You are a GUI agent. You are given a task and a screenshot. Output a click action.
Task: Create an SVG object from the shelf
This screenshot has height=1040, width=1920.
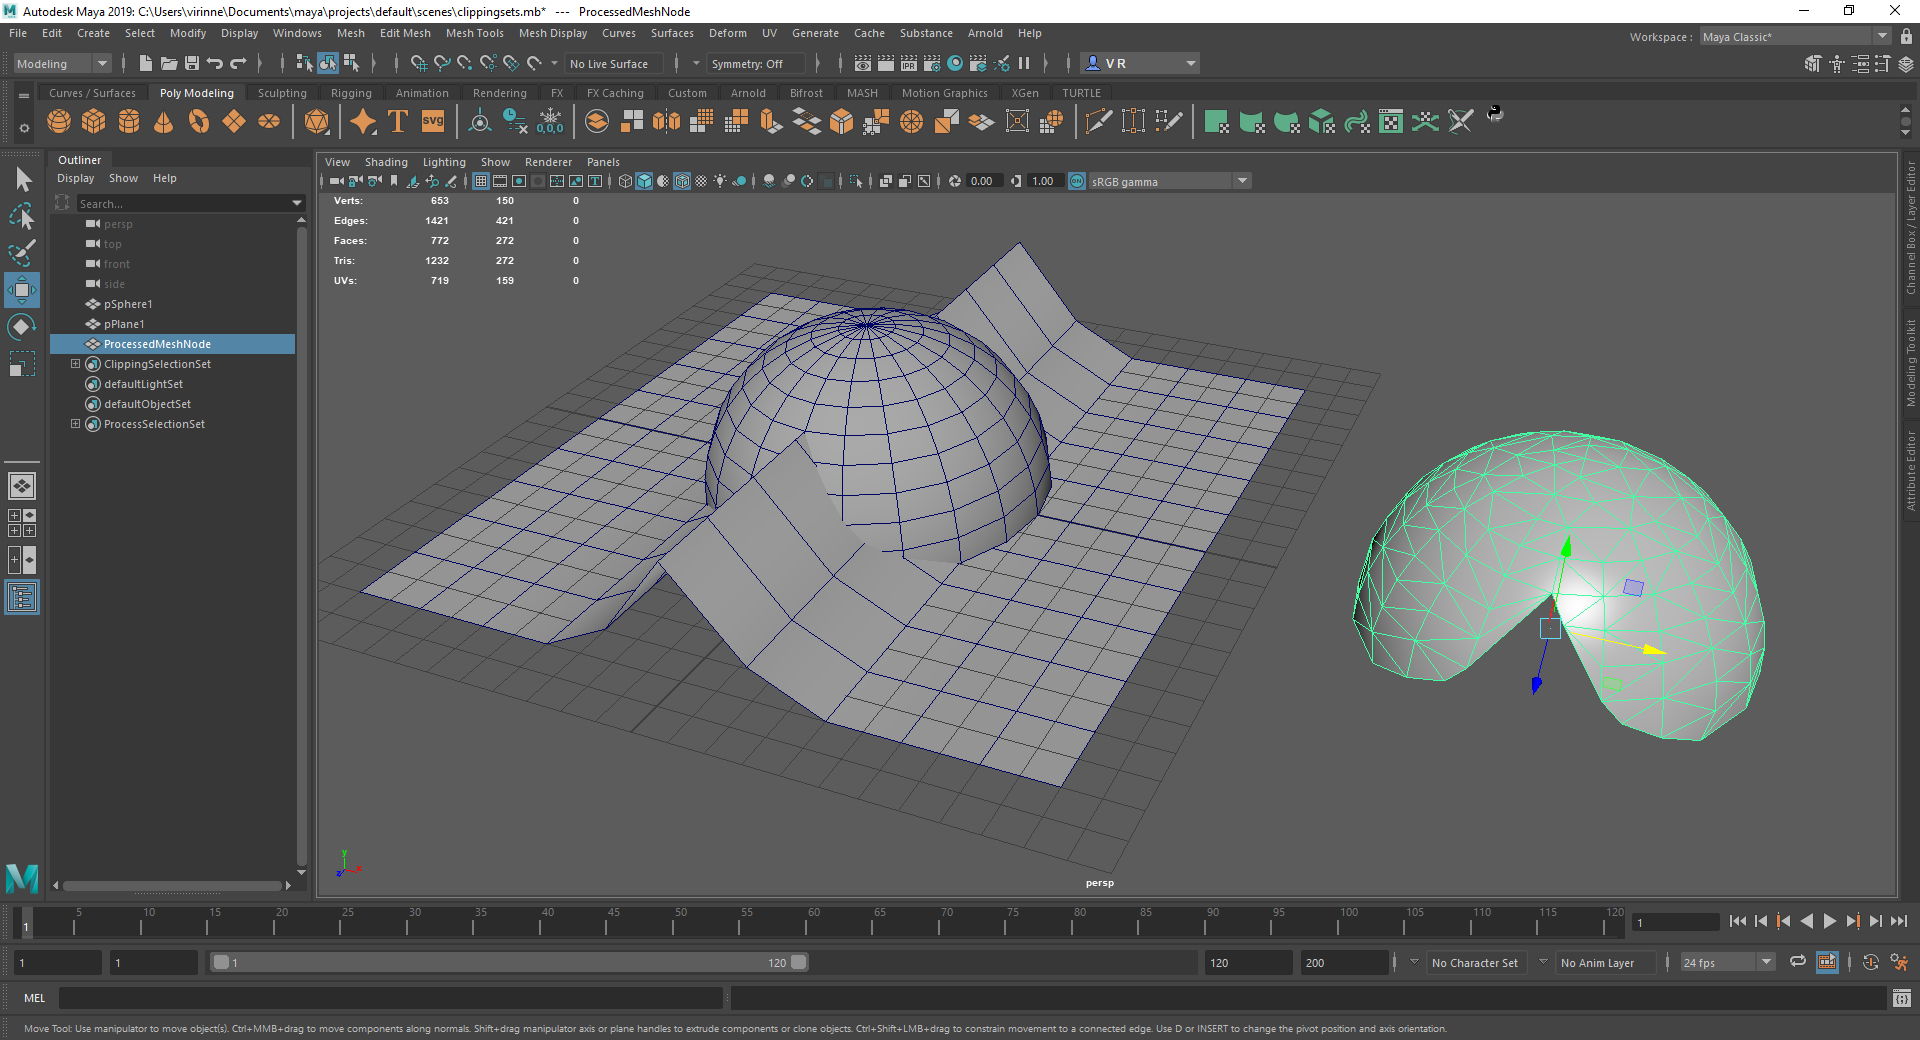click(432, 121)
